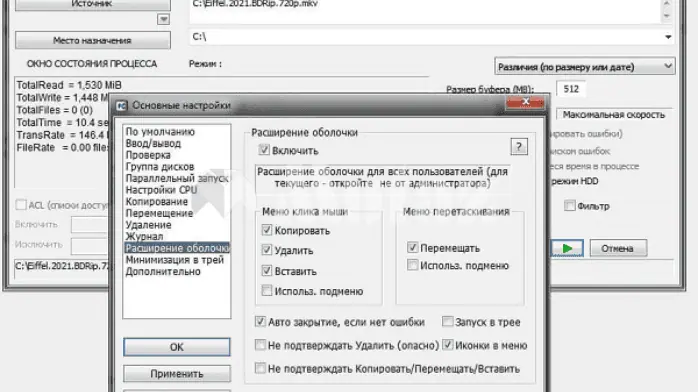Uncheck the Копировать checkbox

pos(267,230)
